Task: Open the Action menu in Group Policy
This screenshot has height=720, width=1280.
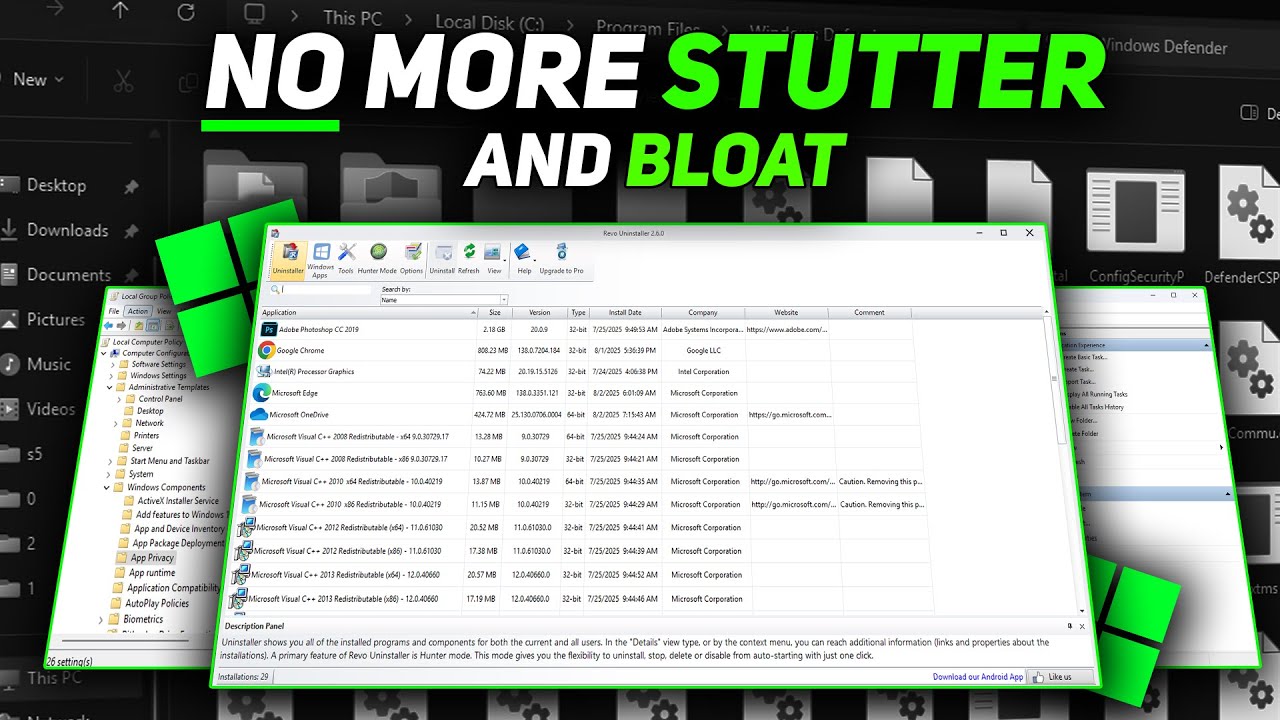Action: click(138, 311)
